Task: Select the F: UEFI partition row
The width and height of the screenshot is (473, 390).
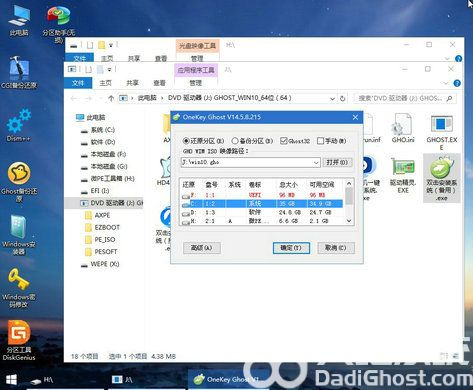Action: (262, 195)
